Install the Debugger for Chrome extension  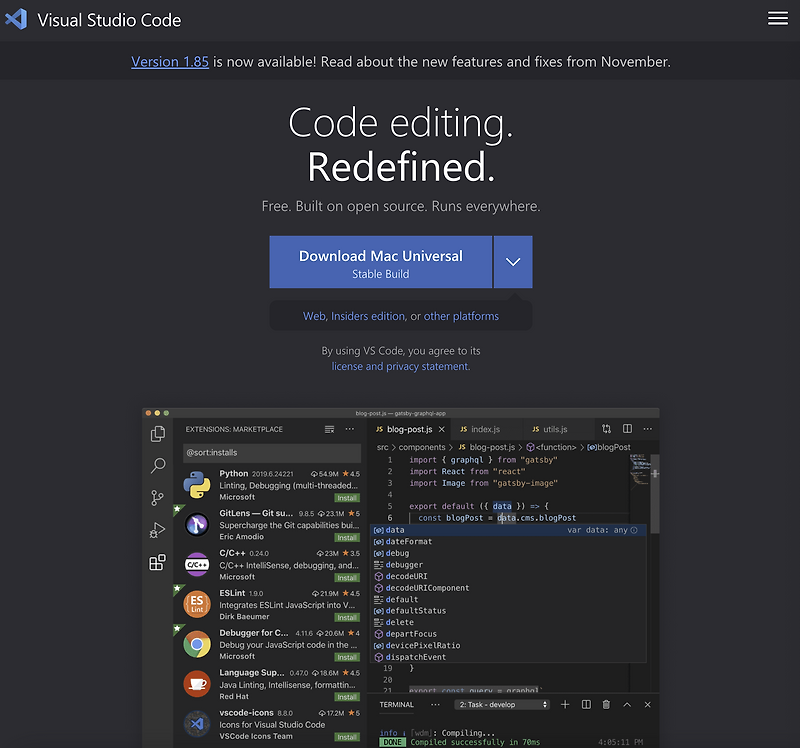pyautogui.click(x=347, y=658)
